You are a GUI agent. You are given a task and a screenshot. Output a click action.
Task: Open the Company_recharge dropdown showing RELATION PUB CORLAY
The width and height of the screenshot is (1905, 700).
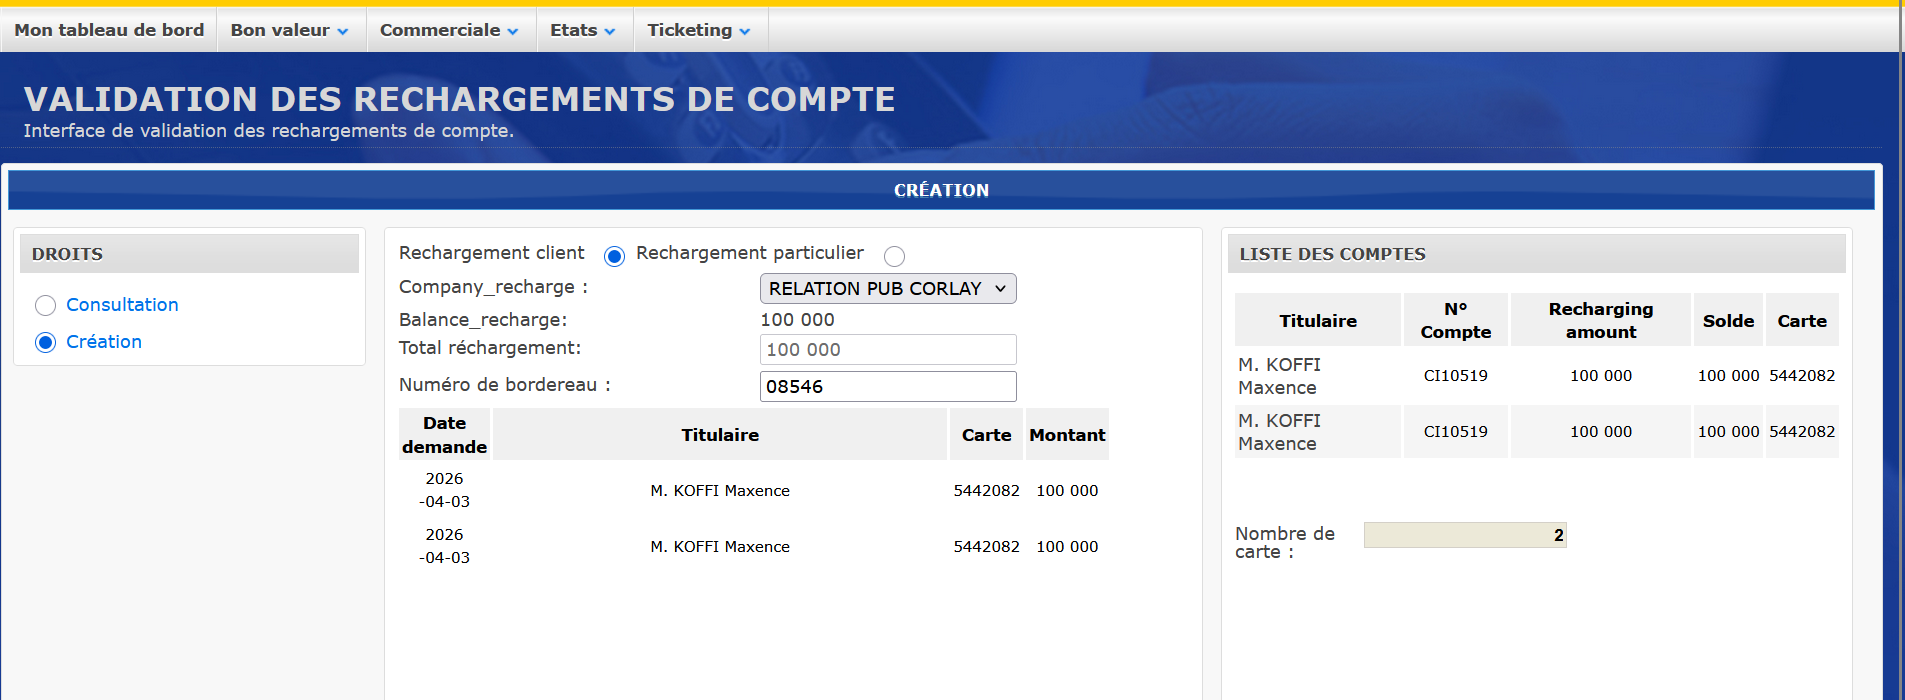[887, 289]
